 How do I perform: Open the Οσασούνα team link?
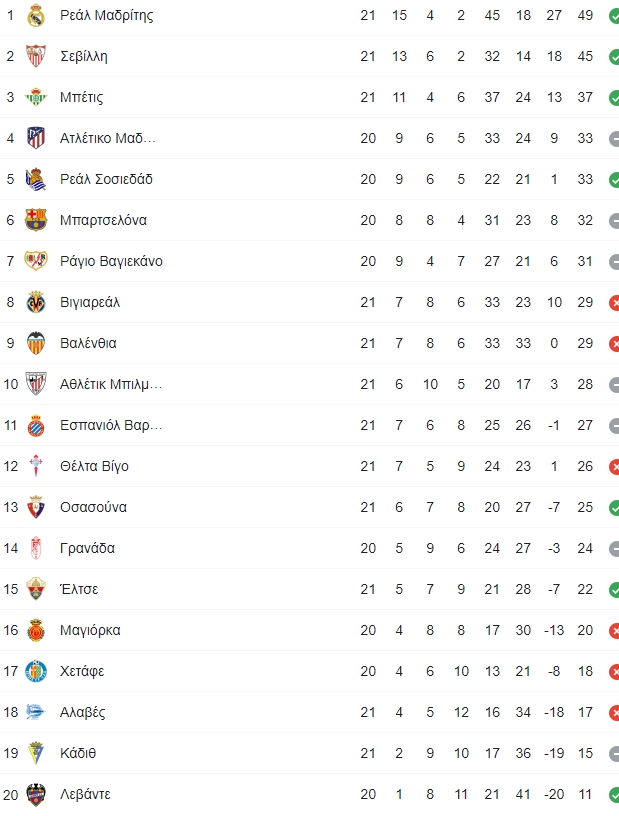point(93,507)
